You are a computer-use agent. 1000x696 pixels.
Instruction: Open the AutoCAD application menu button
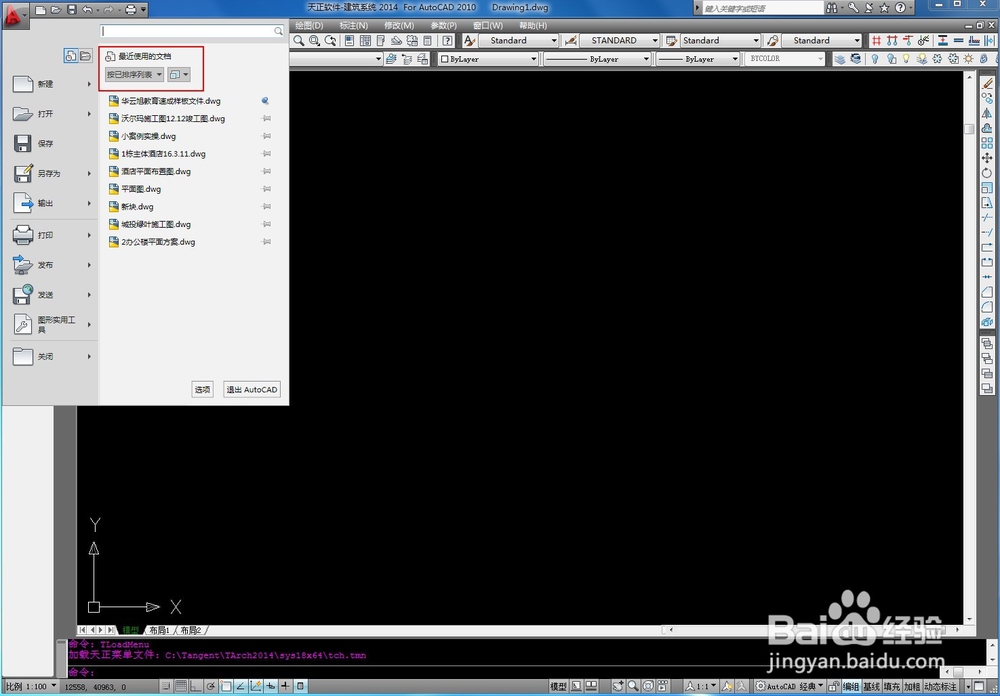(x=15, y=14)
